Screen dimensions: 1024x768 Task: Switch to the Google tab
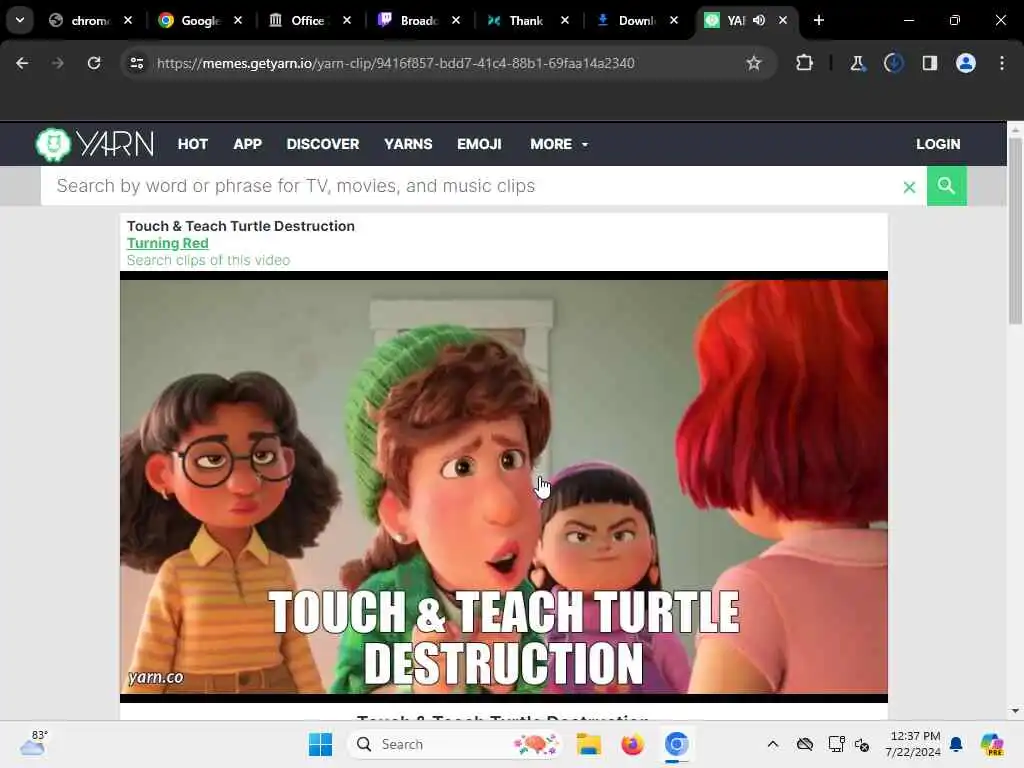(x=200, y=21)
